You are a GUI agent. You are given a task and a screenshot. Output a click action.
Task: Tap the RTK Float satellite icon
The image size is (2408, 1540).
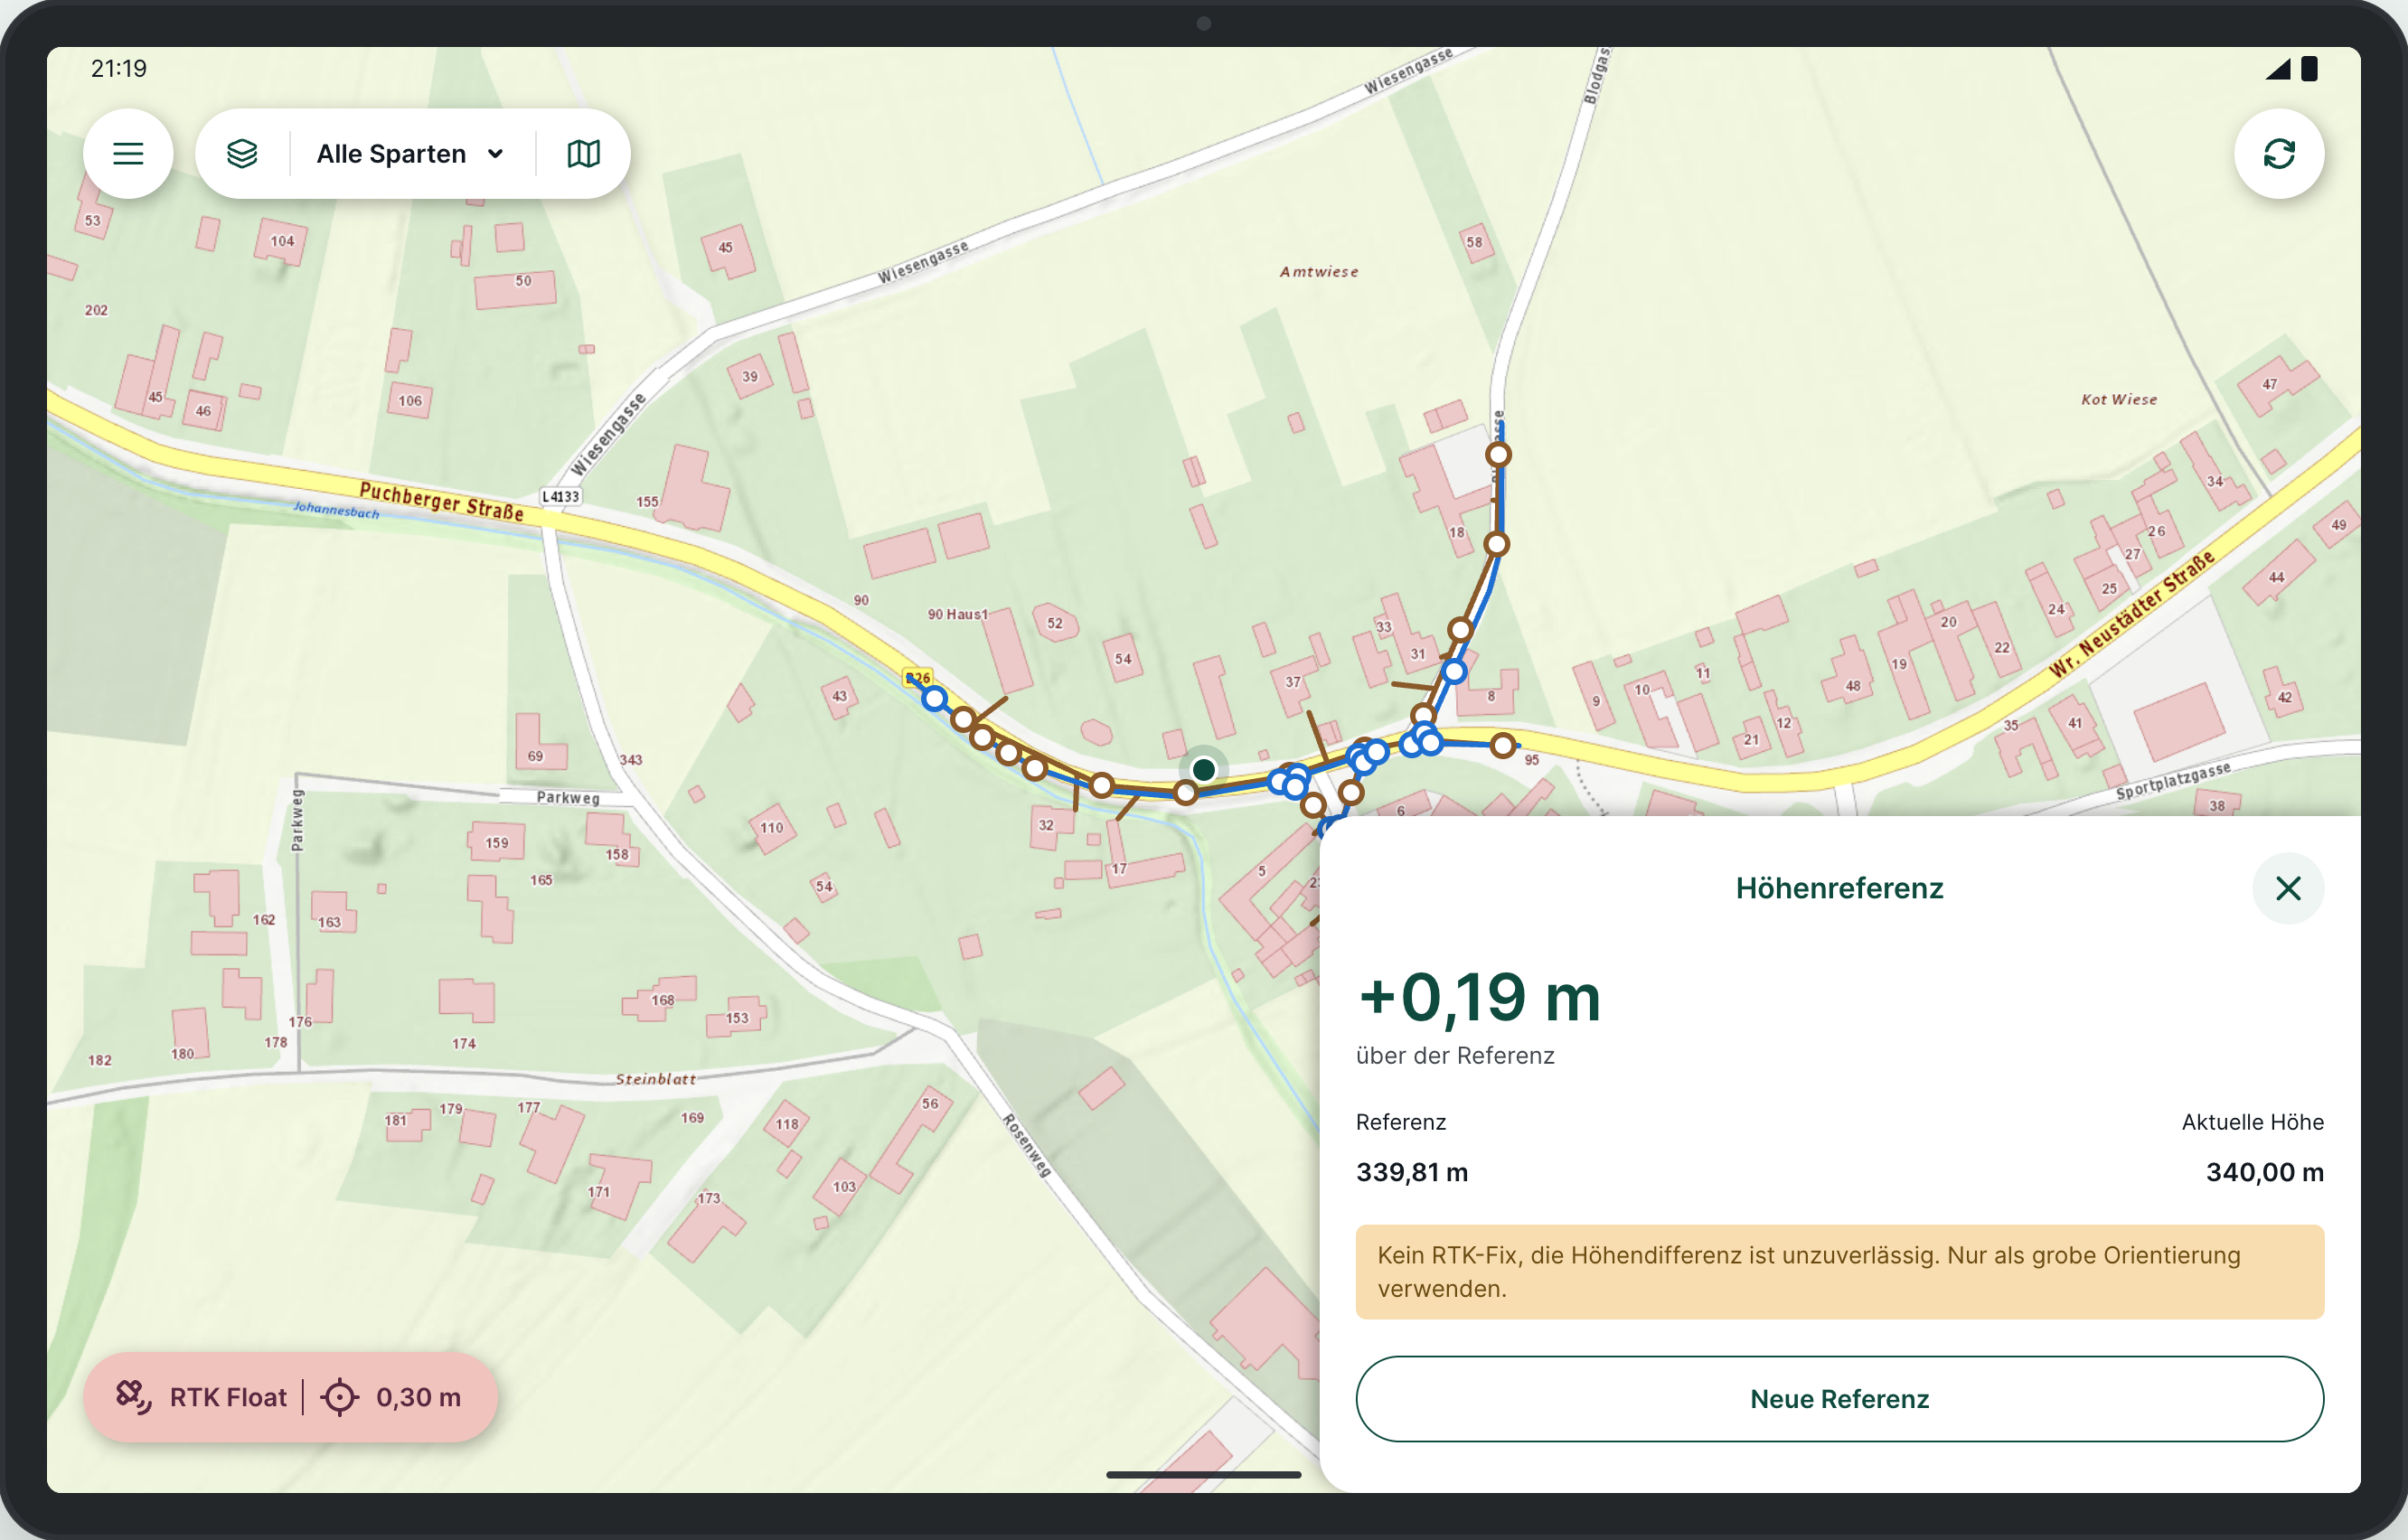[x=133, y=1397]
